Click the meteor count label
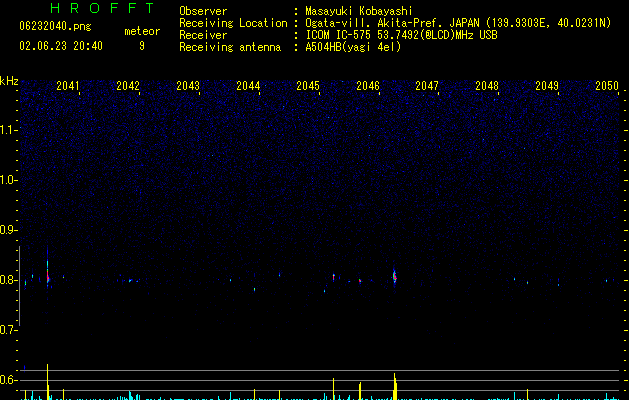Image resolution: width=629 pixels, height=400 pixels. click(142, 31)
